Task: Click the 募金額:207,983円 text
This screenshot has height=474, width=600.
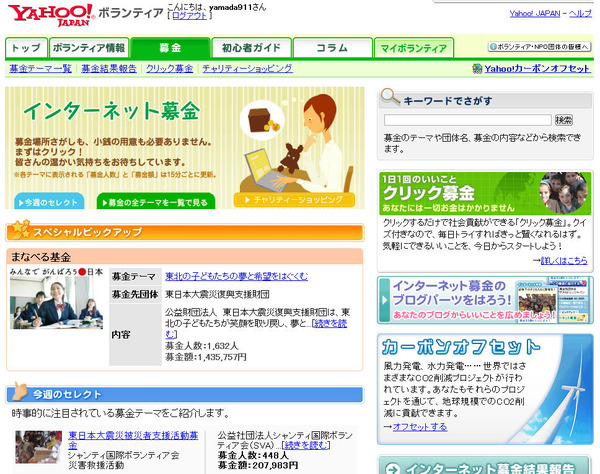Action: [258, 465]
